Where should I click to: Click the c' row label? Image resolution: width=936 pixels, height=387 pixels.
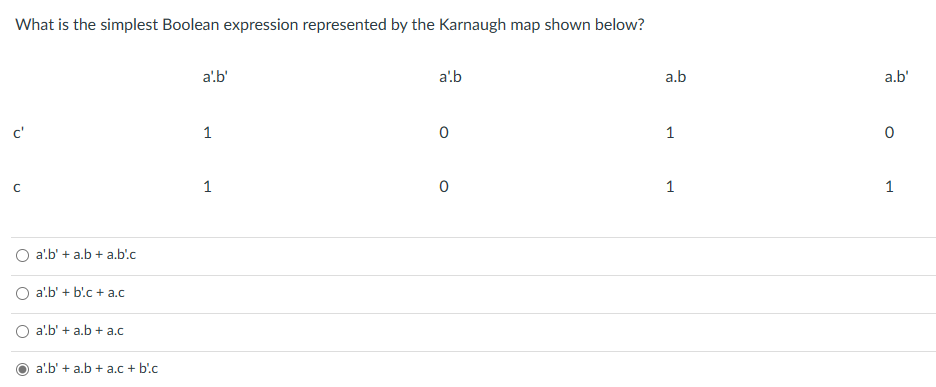(18, 133)
